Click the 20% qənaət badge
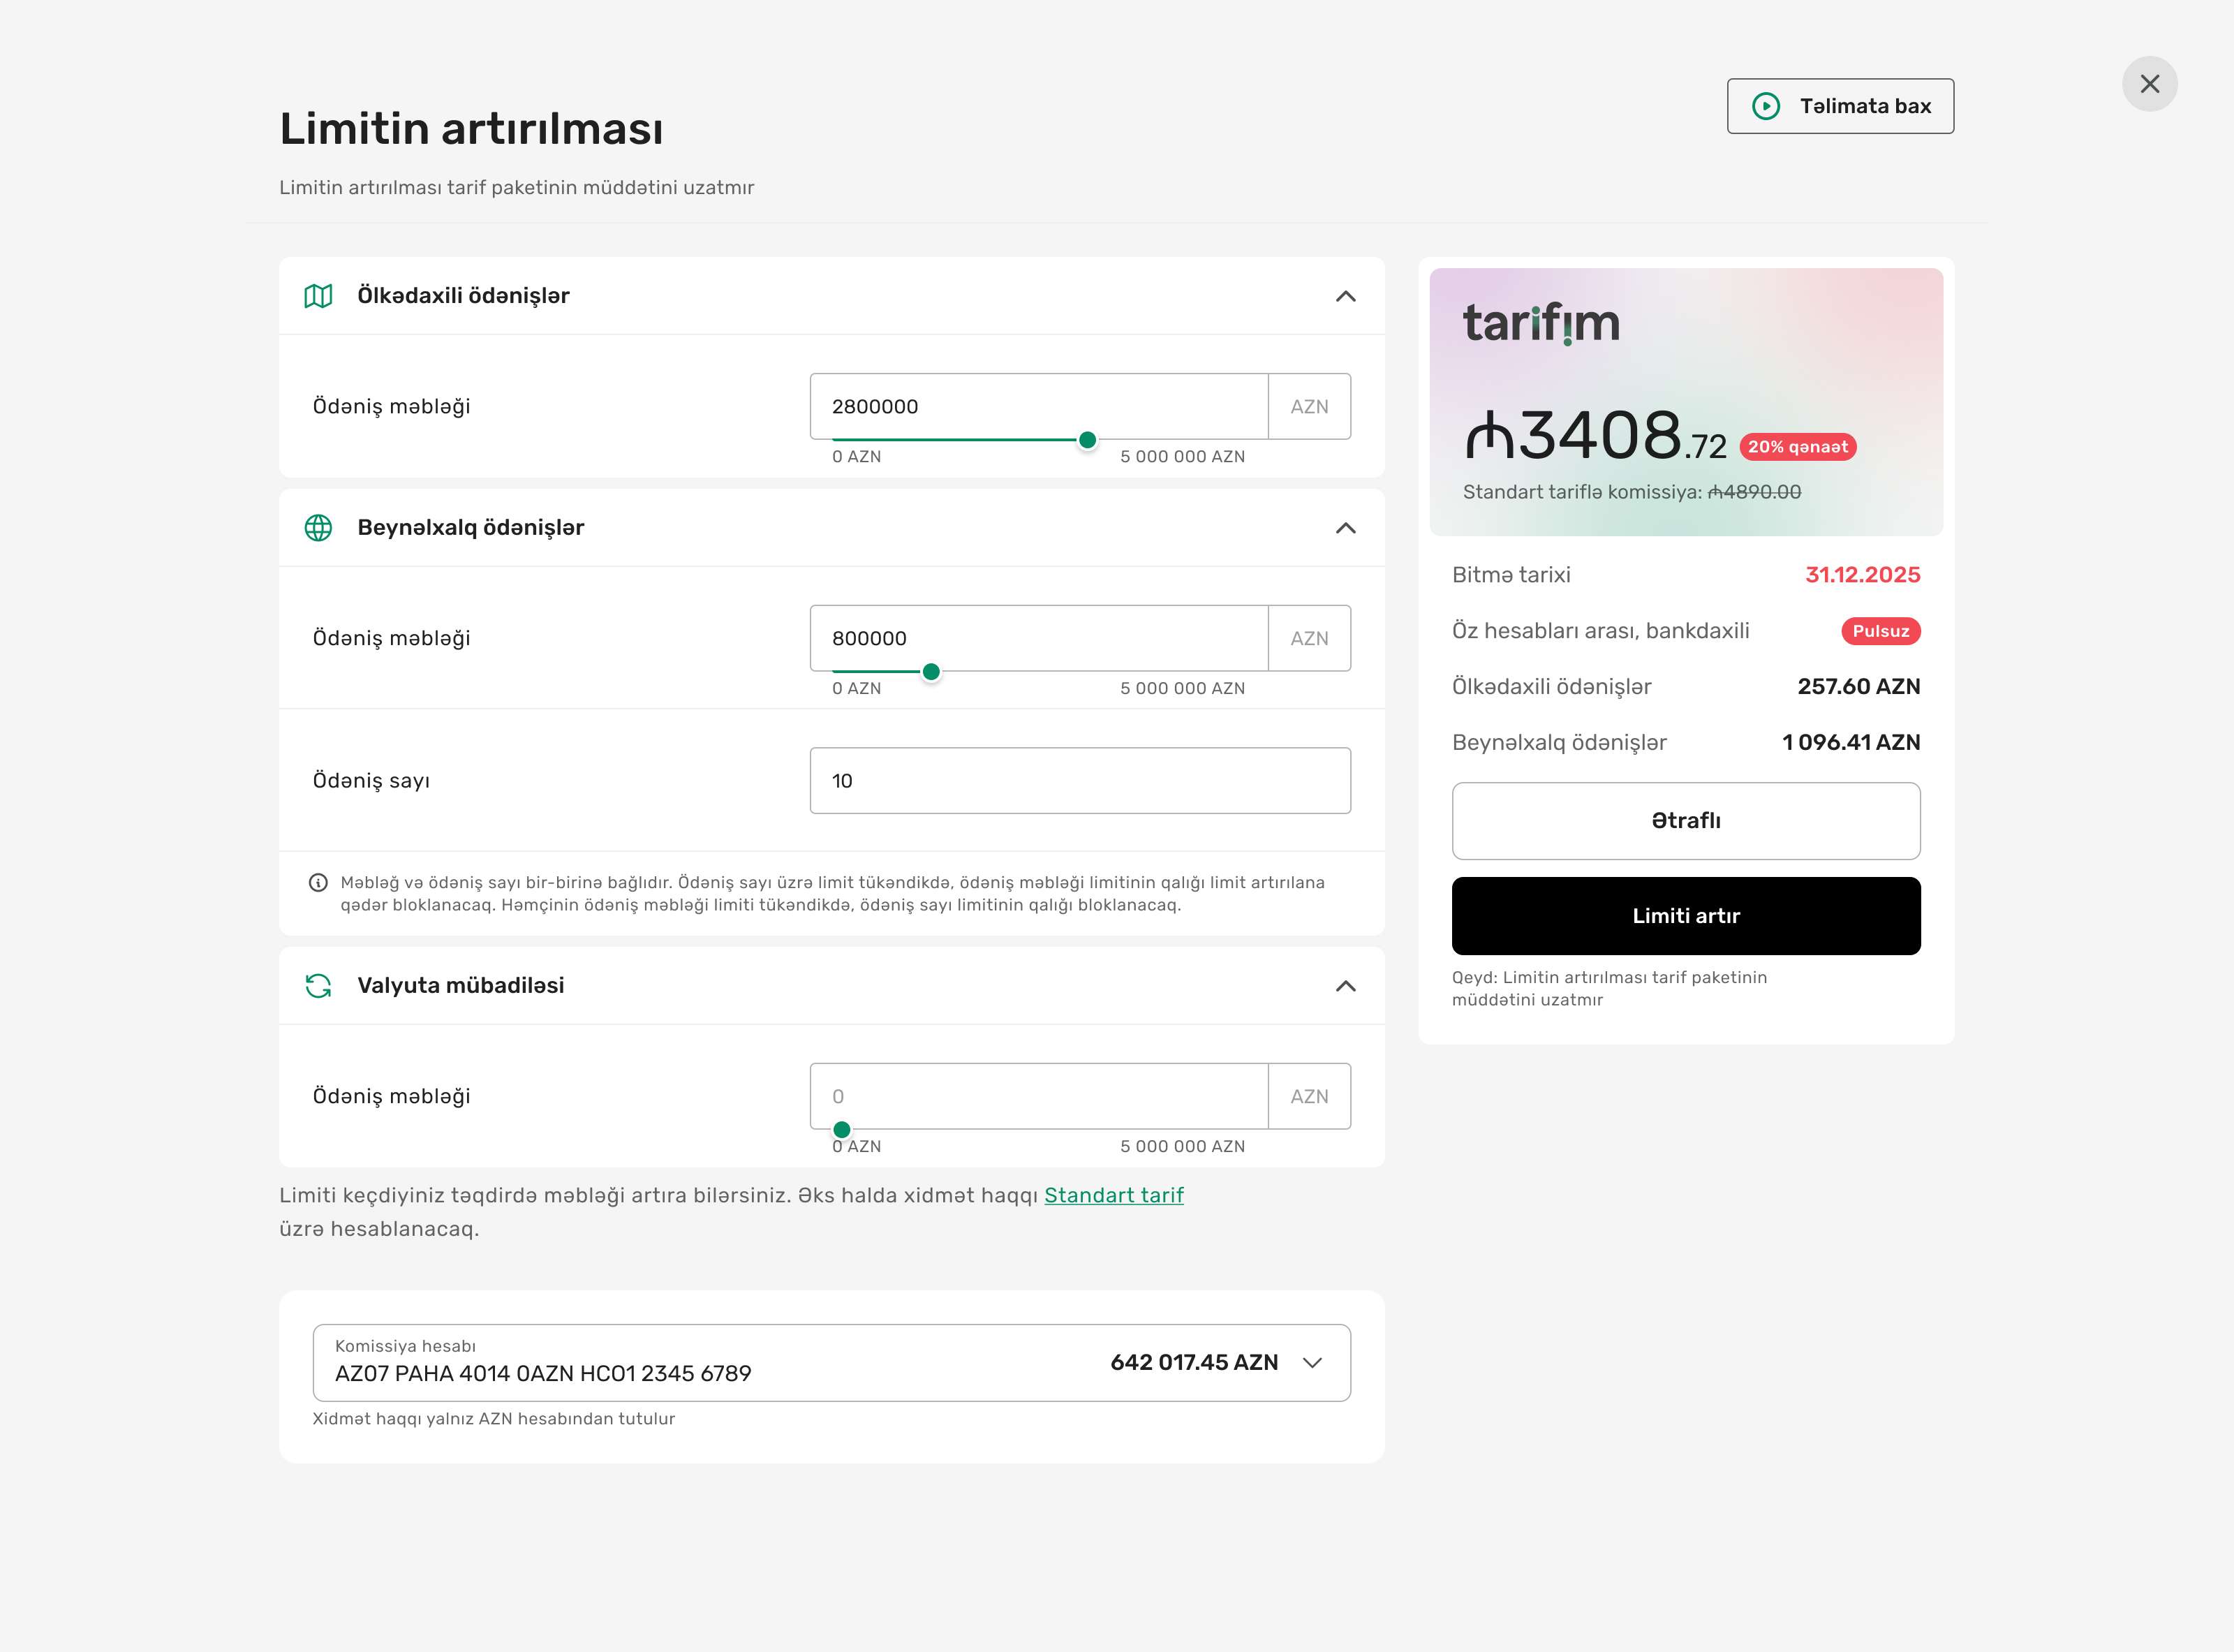Image resolution: width=2234 pixels, height=1652 pixels. pyautogui.click(x=1797, y=447)
